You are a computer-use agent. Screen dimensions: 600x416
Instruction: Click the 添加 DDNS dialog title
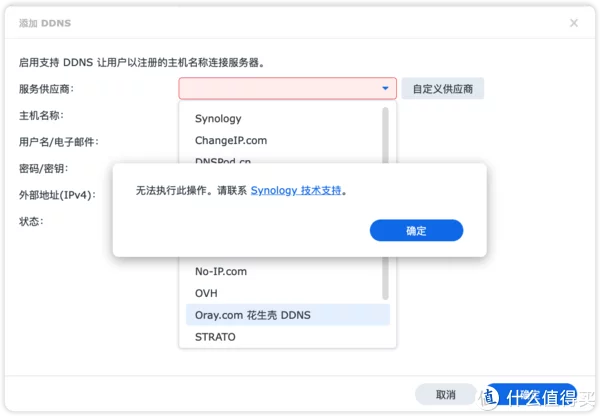(45, 23)
